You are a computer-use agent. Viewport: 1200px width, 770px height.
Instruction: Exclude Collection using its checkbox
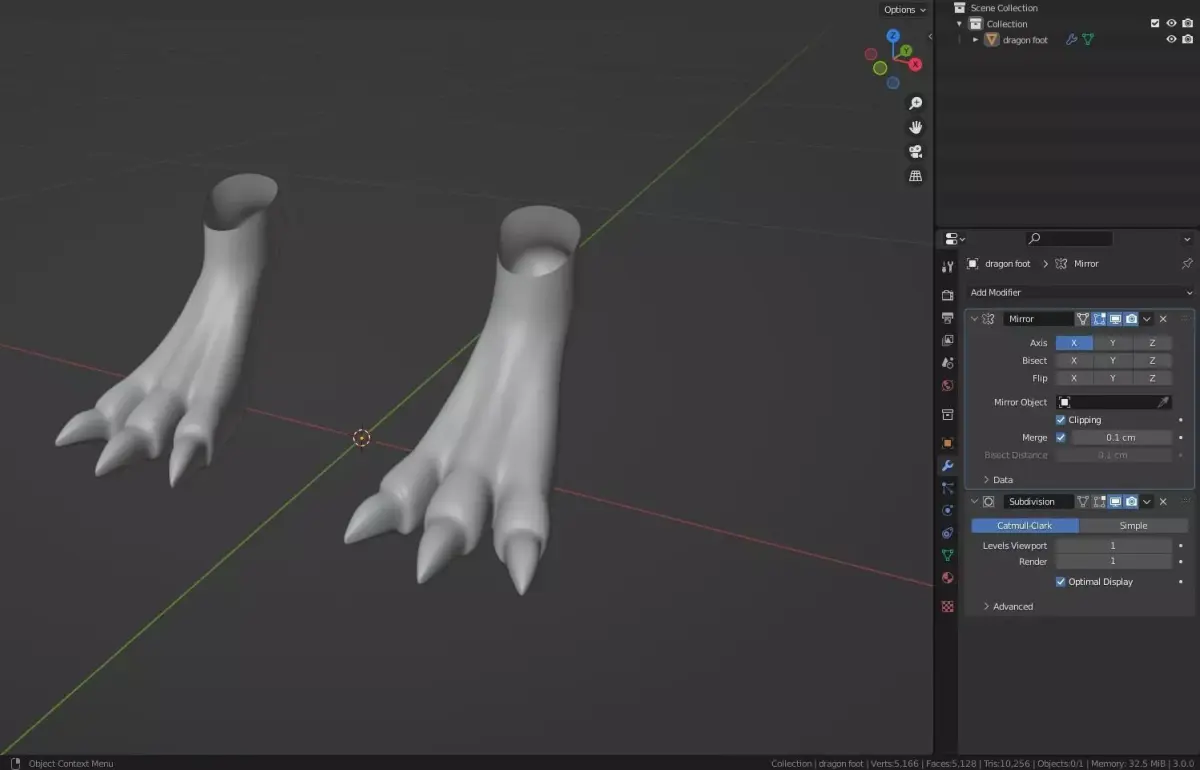1155,24
